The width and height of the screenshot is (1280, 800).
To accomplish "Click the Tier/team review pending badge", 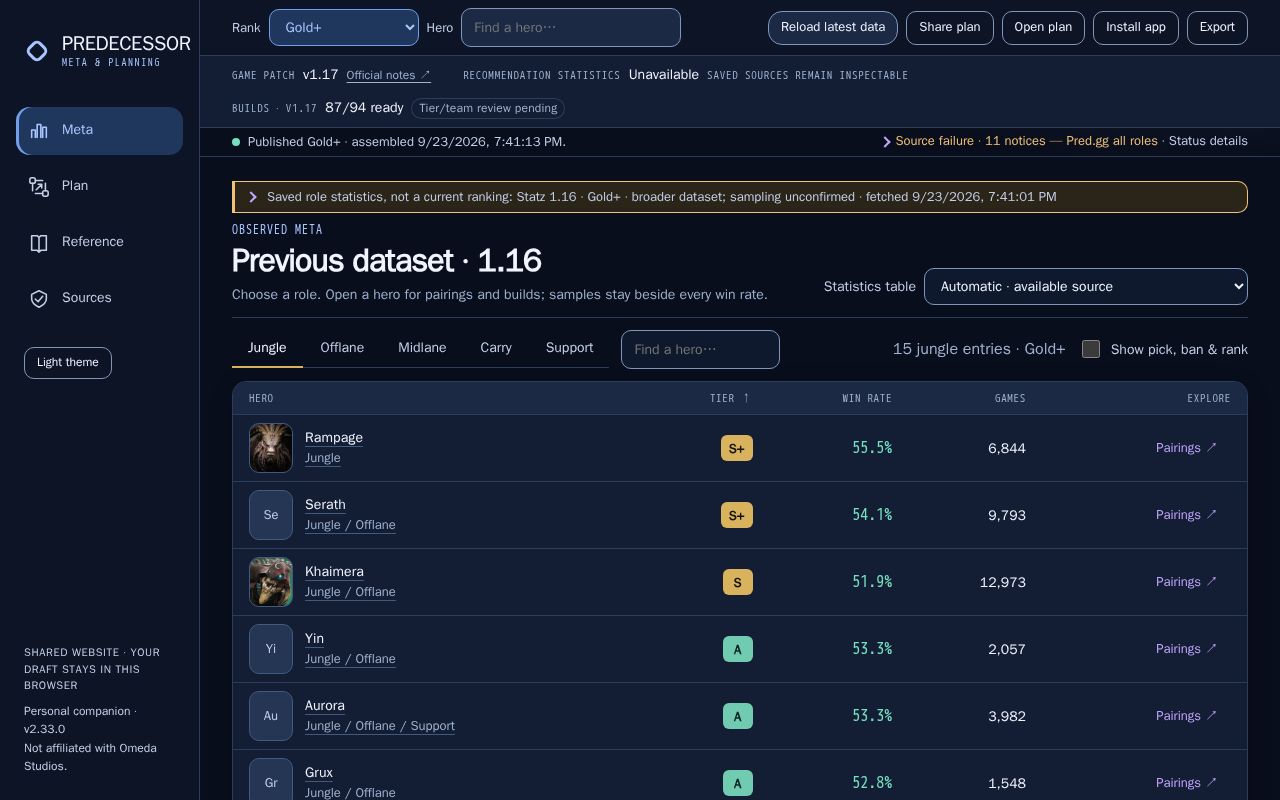I will 488,108.
